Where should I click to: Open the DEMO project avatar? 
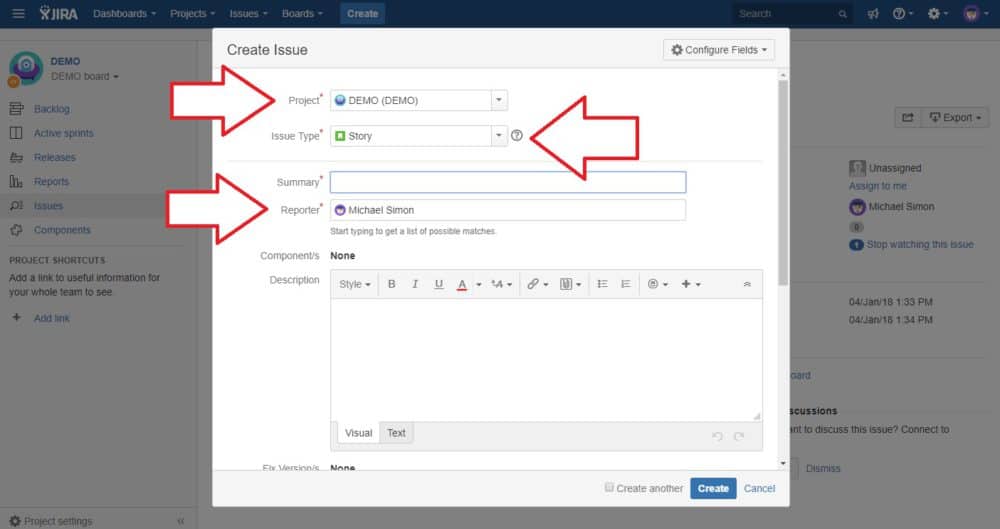(26, 68)
